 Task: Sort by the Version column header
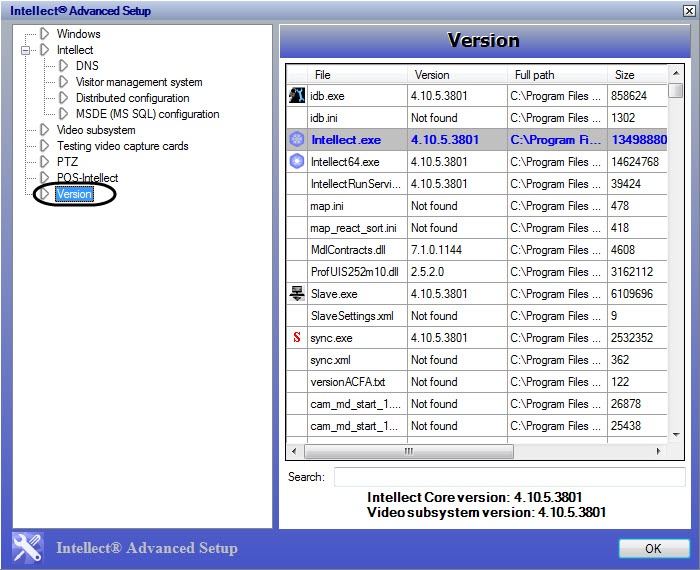coord(457,75)
